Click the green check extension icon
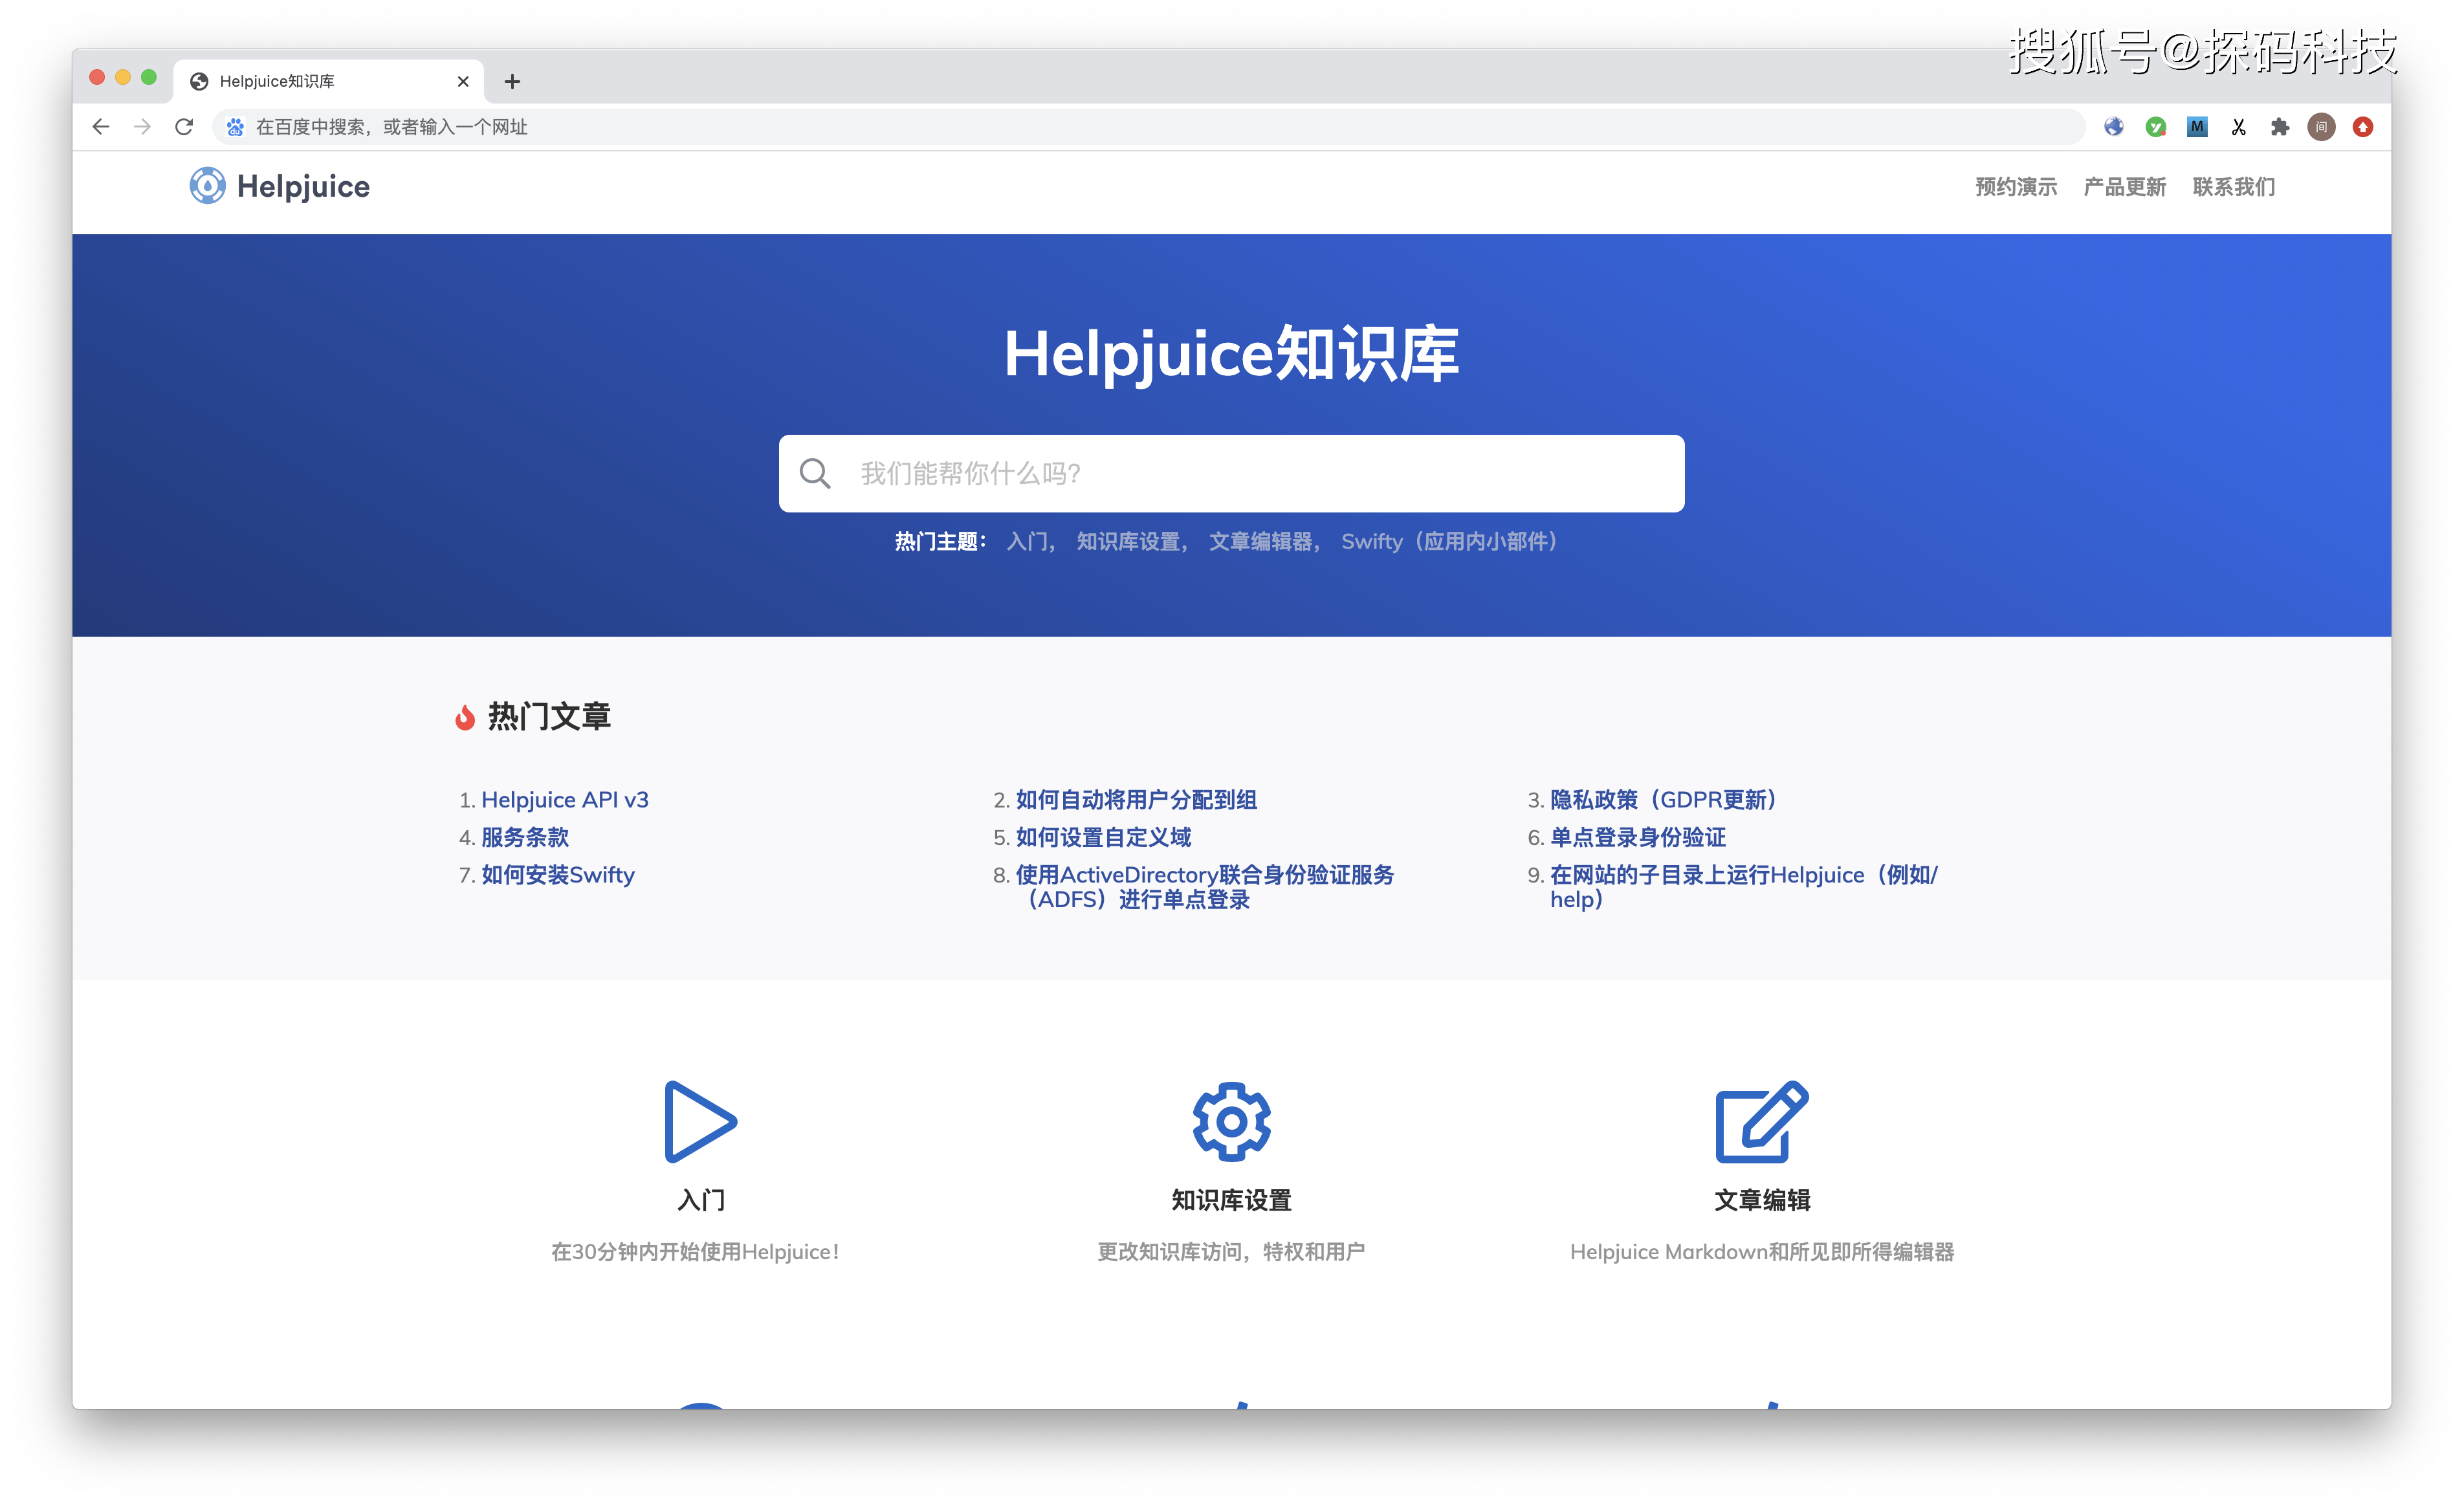This screenshot has width=2464, height=1505. tap(2155, 127)
